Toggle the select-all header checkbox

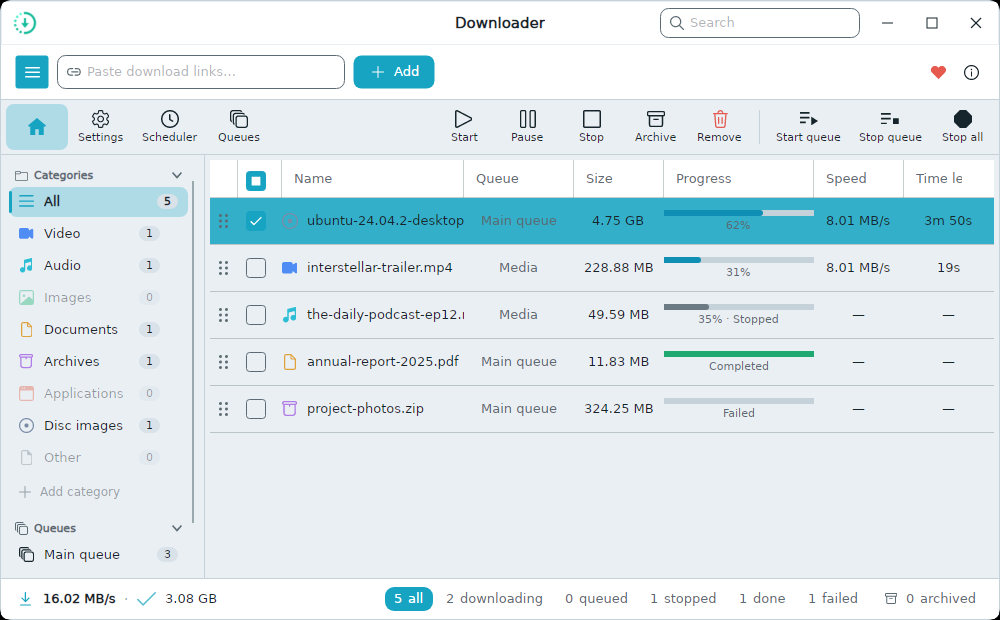coord(256,181)
